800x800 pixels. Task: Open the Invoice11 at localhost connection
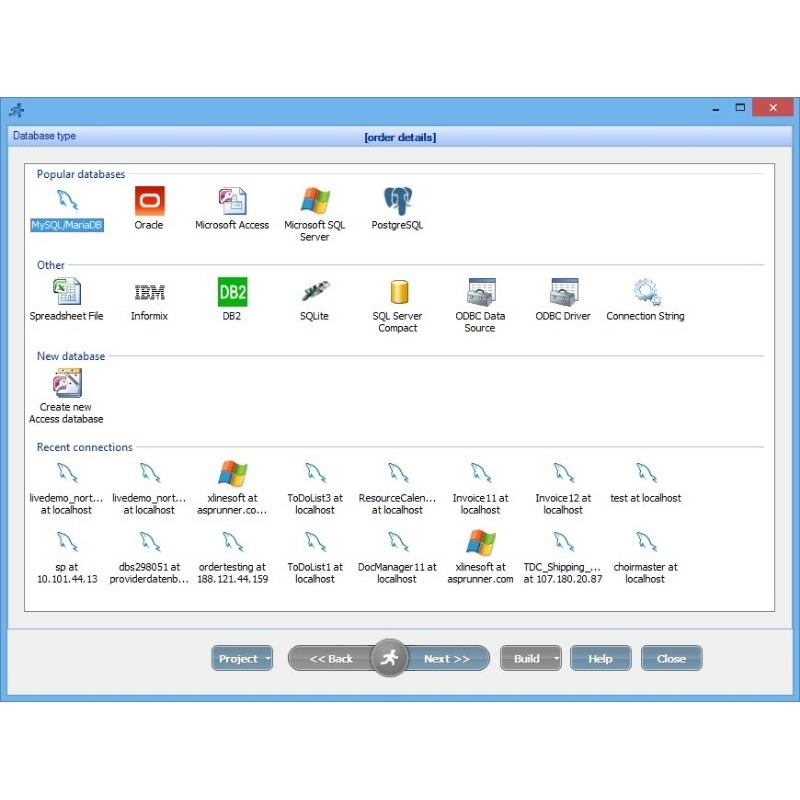tap(481, 487)
